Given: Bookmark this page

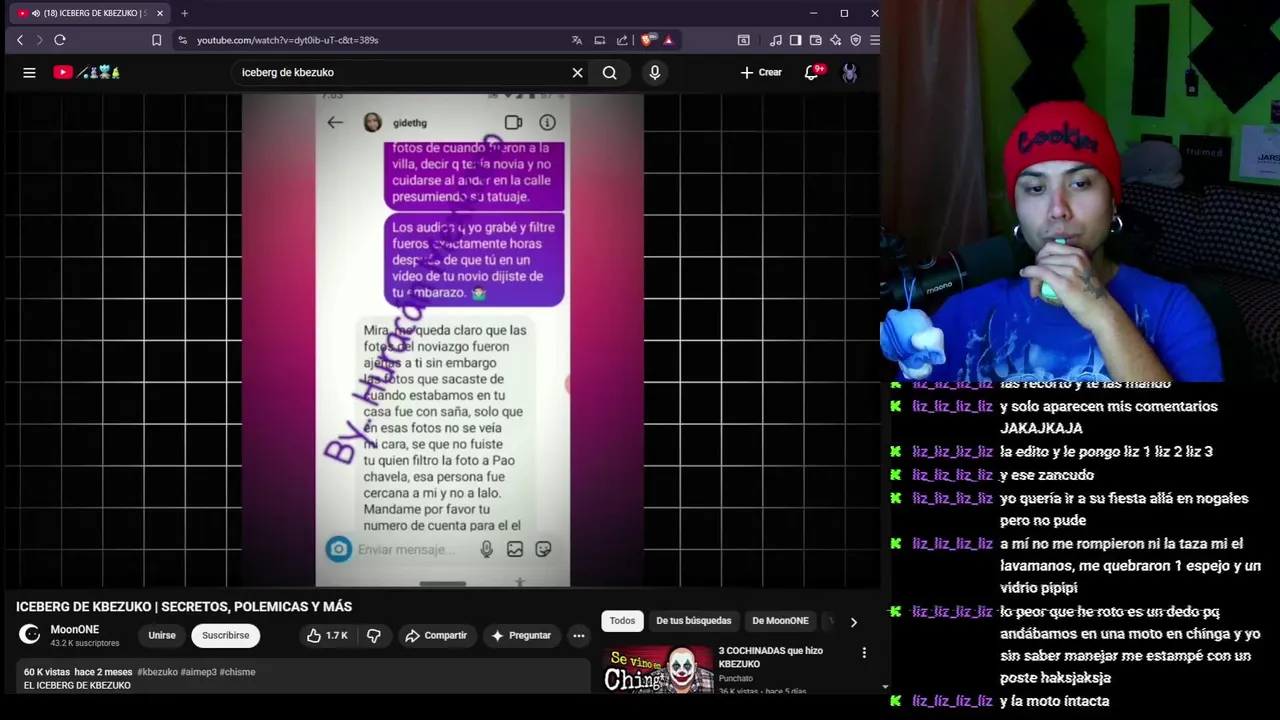Looking at the screenshot, I should click(156, 40).
